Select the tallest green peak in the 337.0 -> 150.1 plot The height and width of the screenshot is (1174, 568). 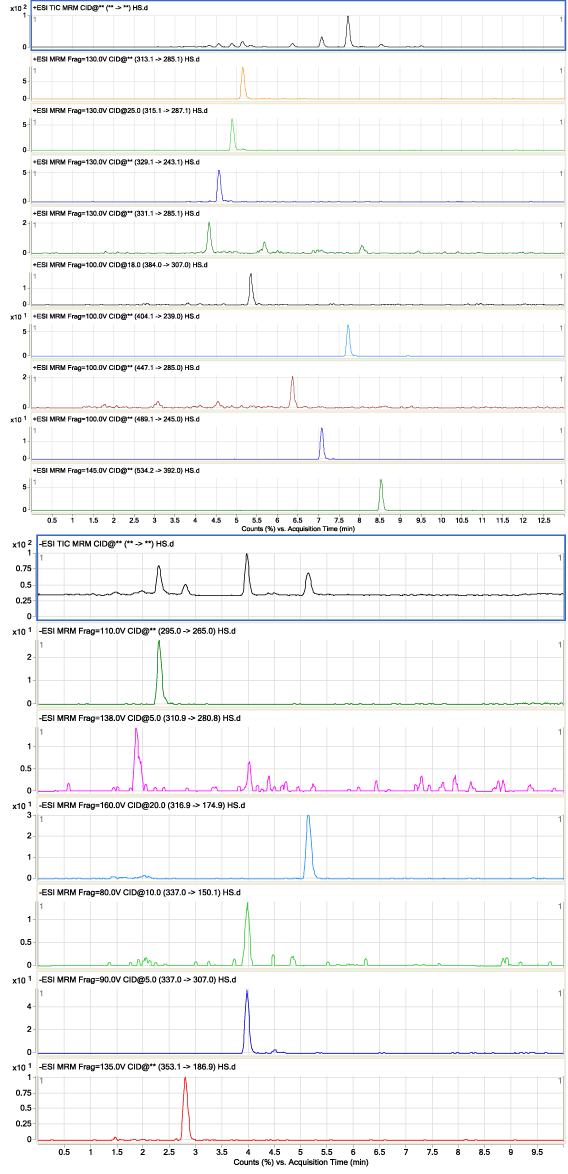point(247,933)
